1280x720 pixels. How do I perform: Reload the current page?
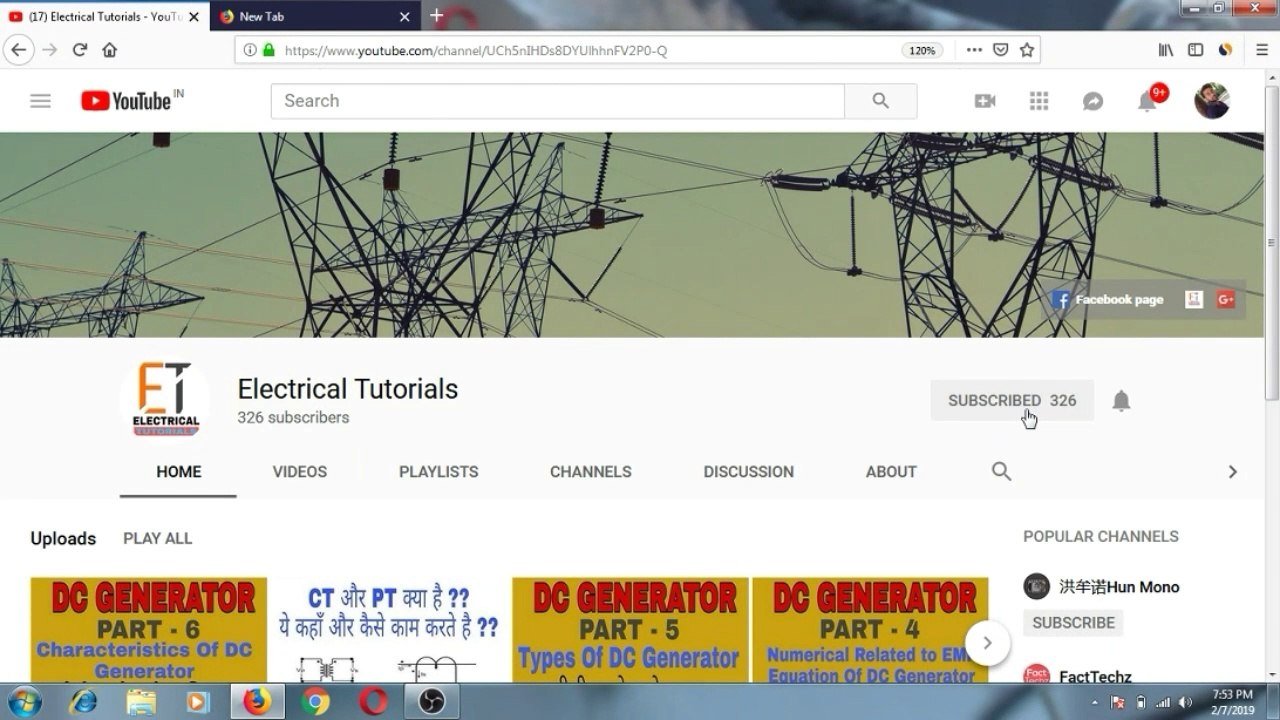pos(80,50)
